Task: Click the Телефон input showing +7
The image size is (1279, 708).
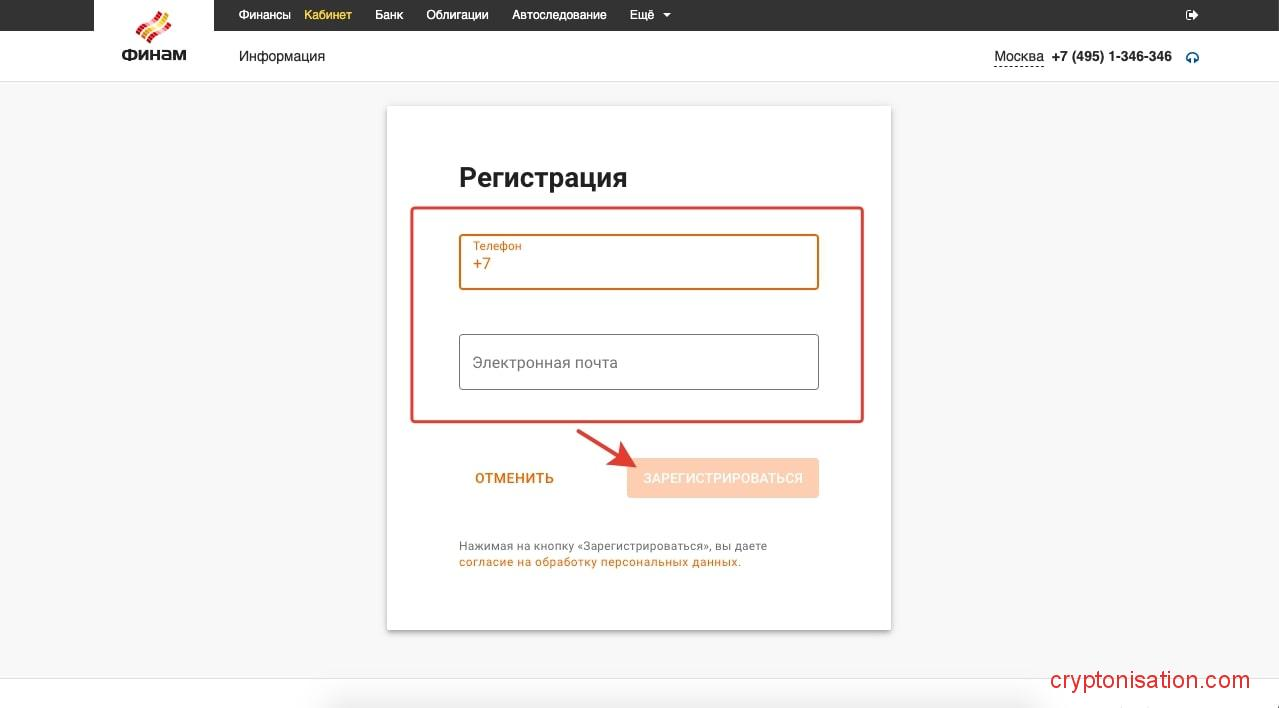Action: 638,262
